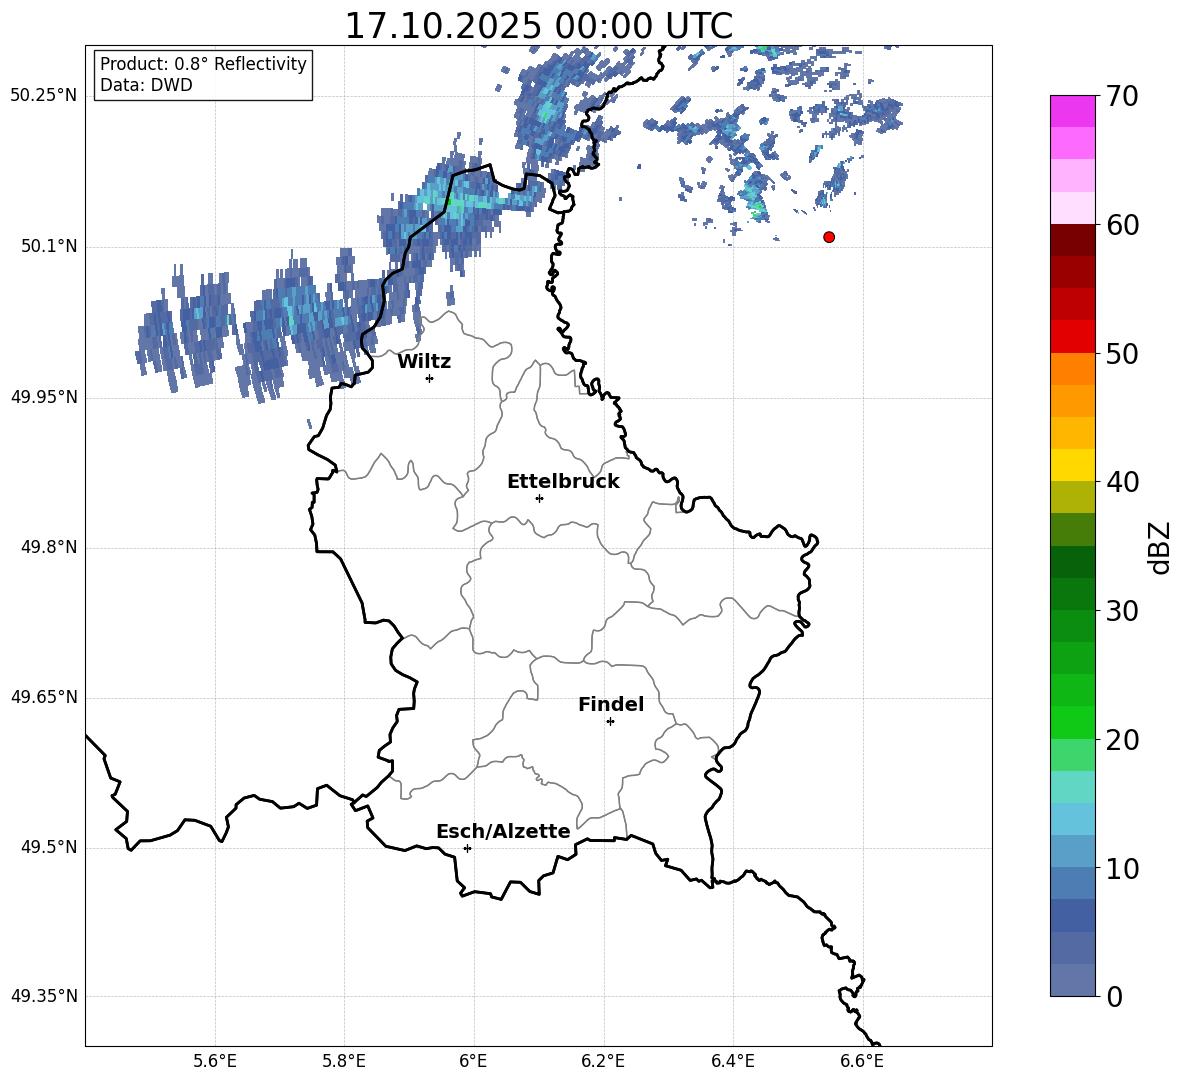Click the 49.95°N latitude label
Viewport: 1184px width, 1081px height.
pyautogui.click(x=44, y=397)
